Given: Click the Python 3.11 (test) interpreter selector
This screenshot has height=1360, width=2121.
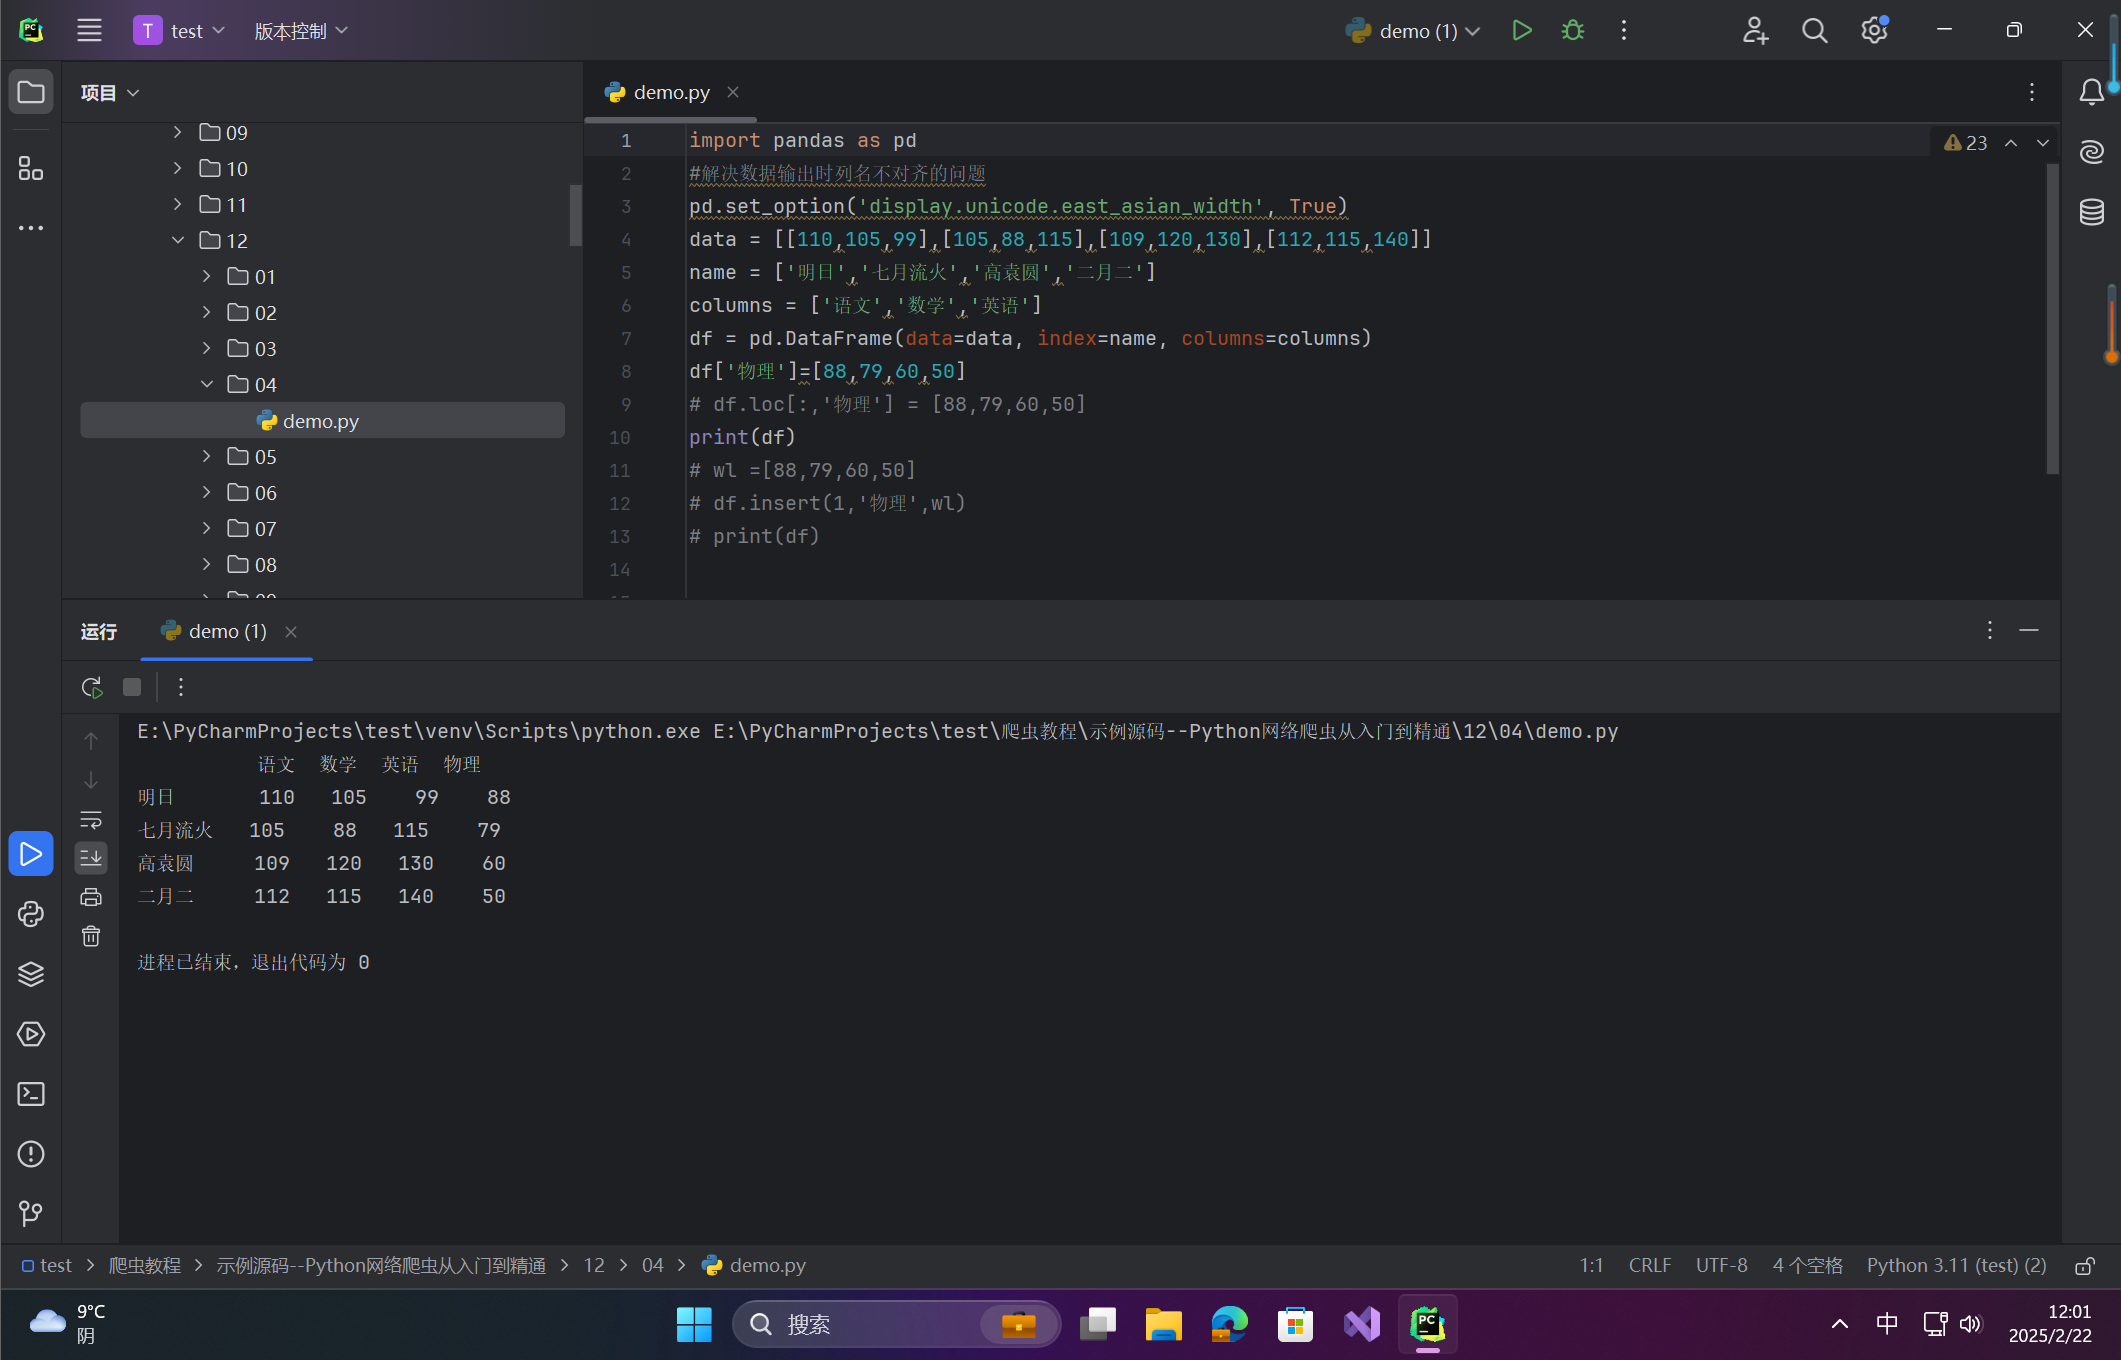Looking at the screenshot, I should [1955, 1266].
